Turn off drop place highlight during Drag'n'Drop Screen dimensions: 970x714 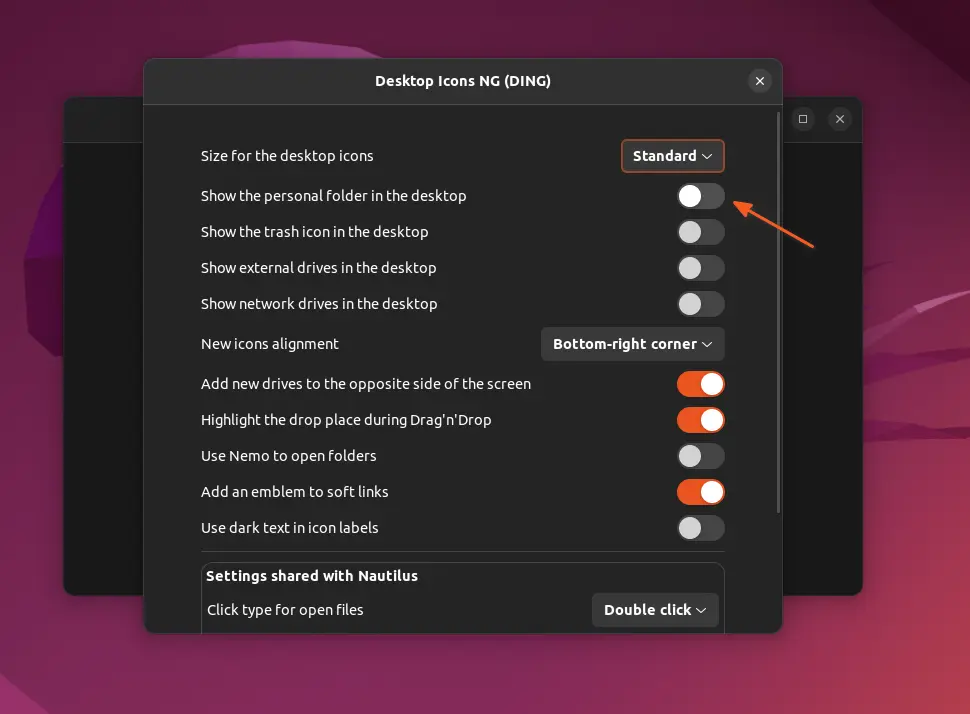[700, 420]
